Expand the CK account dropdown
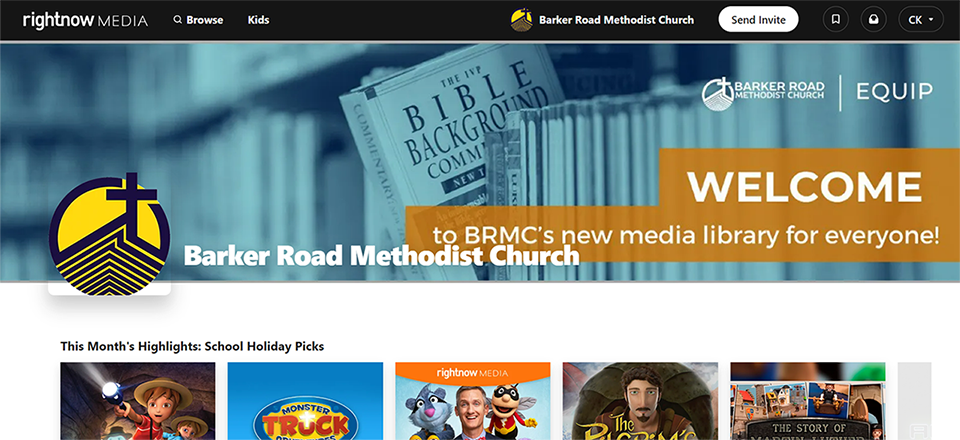This screenshot has height=440, width=960. tap(921, 20)
